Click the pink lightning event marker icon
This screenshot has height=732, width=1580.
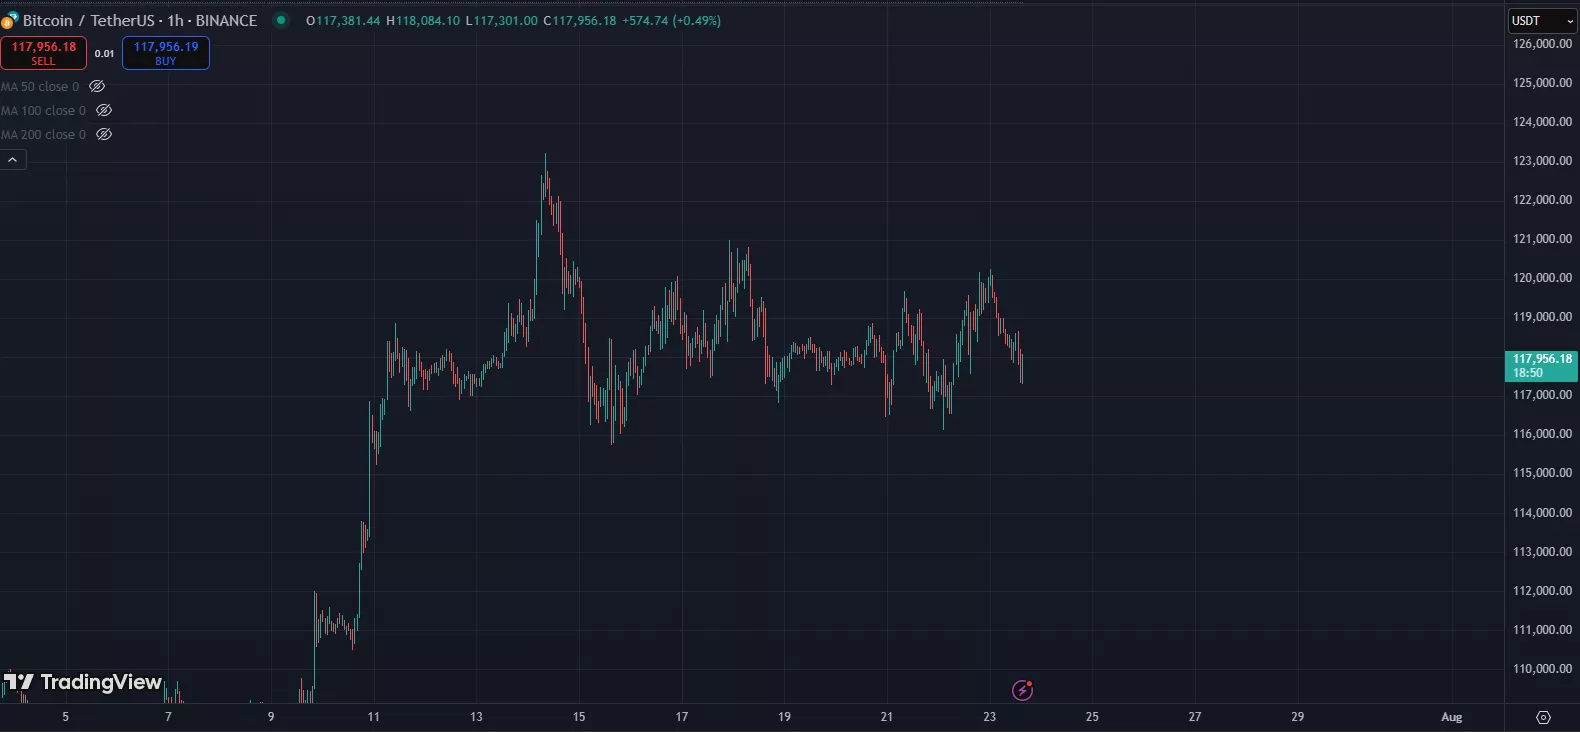[x=1022, y=690]
